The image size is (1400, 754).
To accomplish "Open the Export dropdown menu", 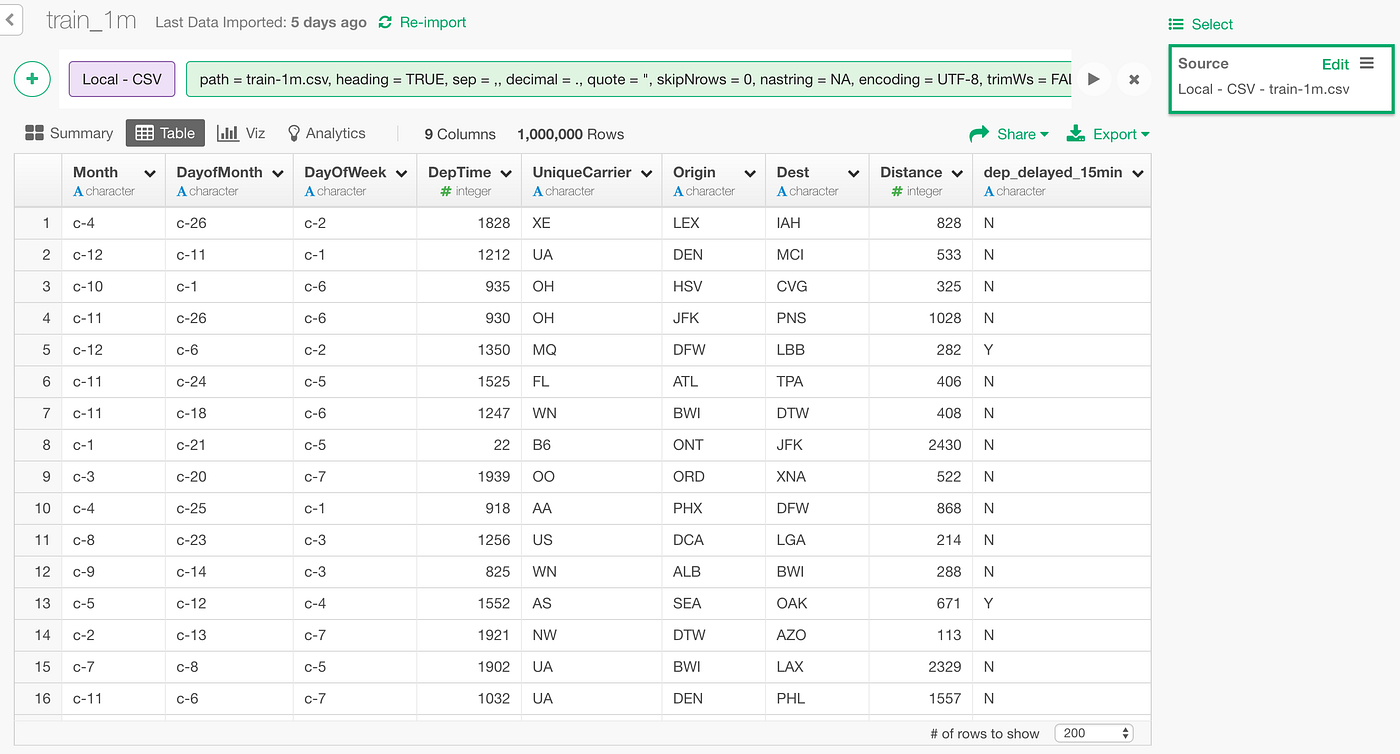I will pyautogui.click(x=1114, y=133).
